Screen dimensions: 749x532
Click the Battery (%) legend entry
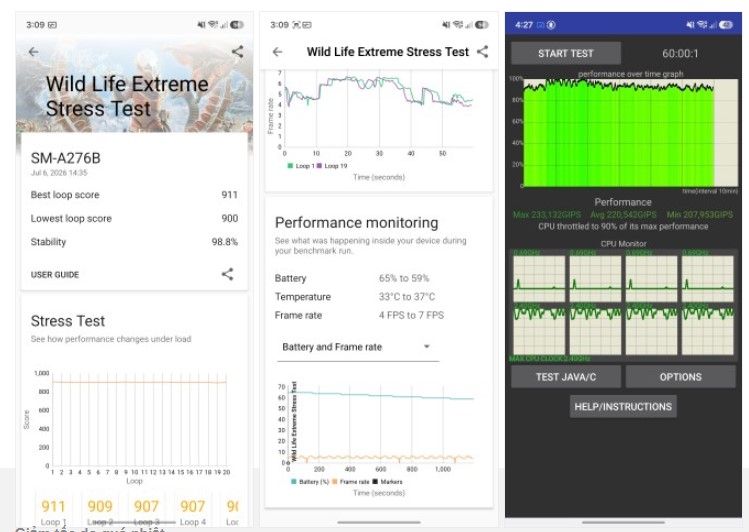click(310, 481)
